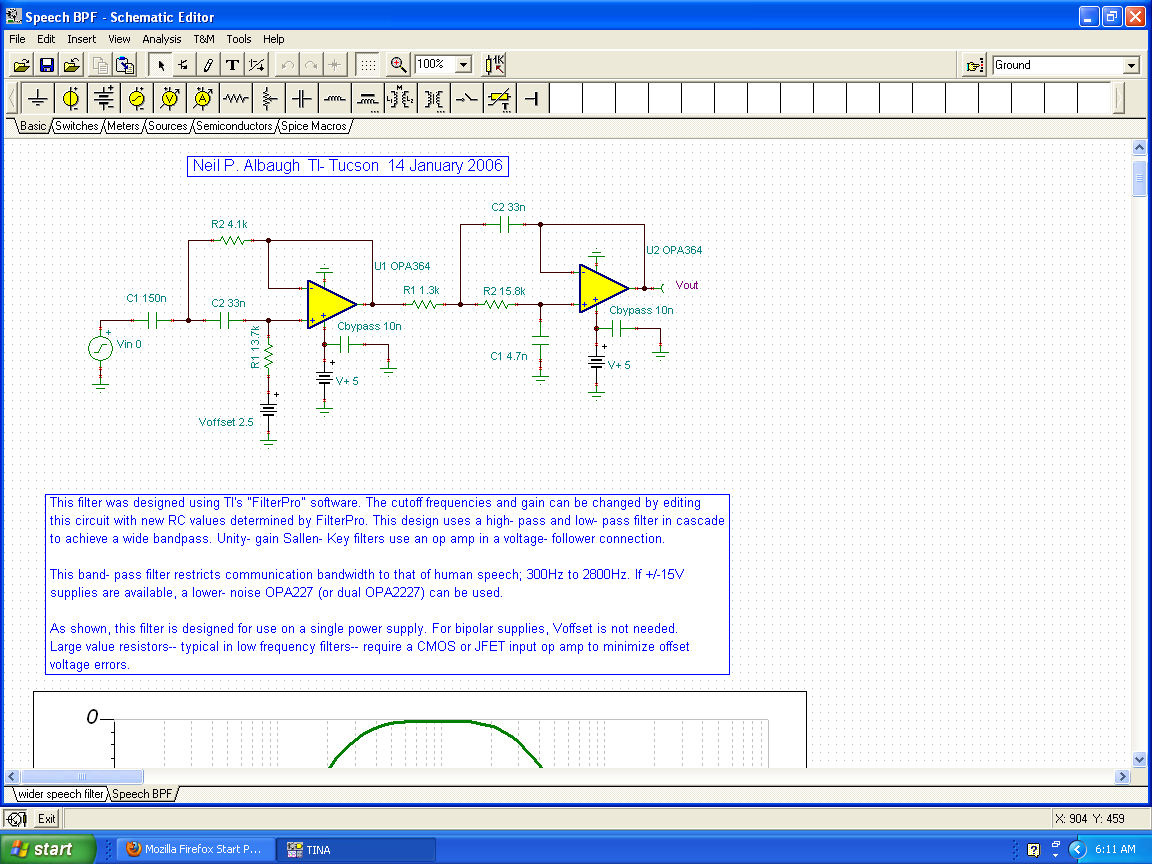Open the File menu

(17, 39)
